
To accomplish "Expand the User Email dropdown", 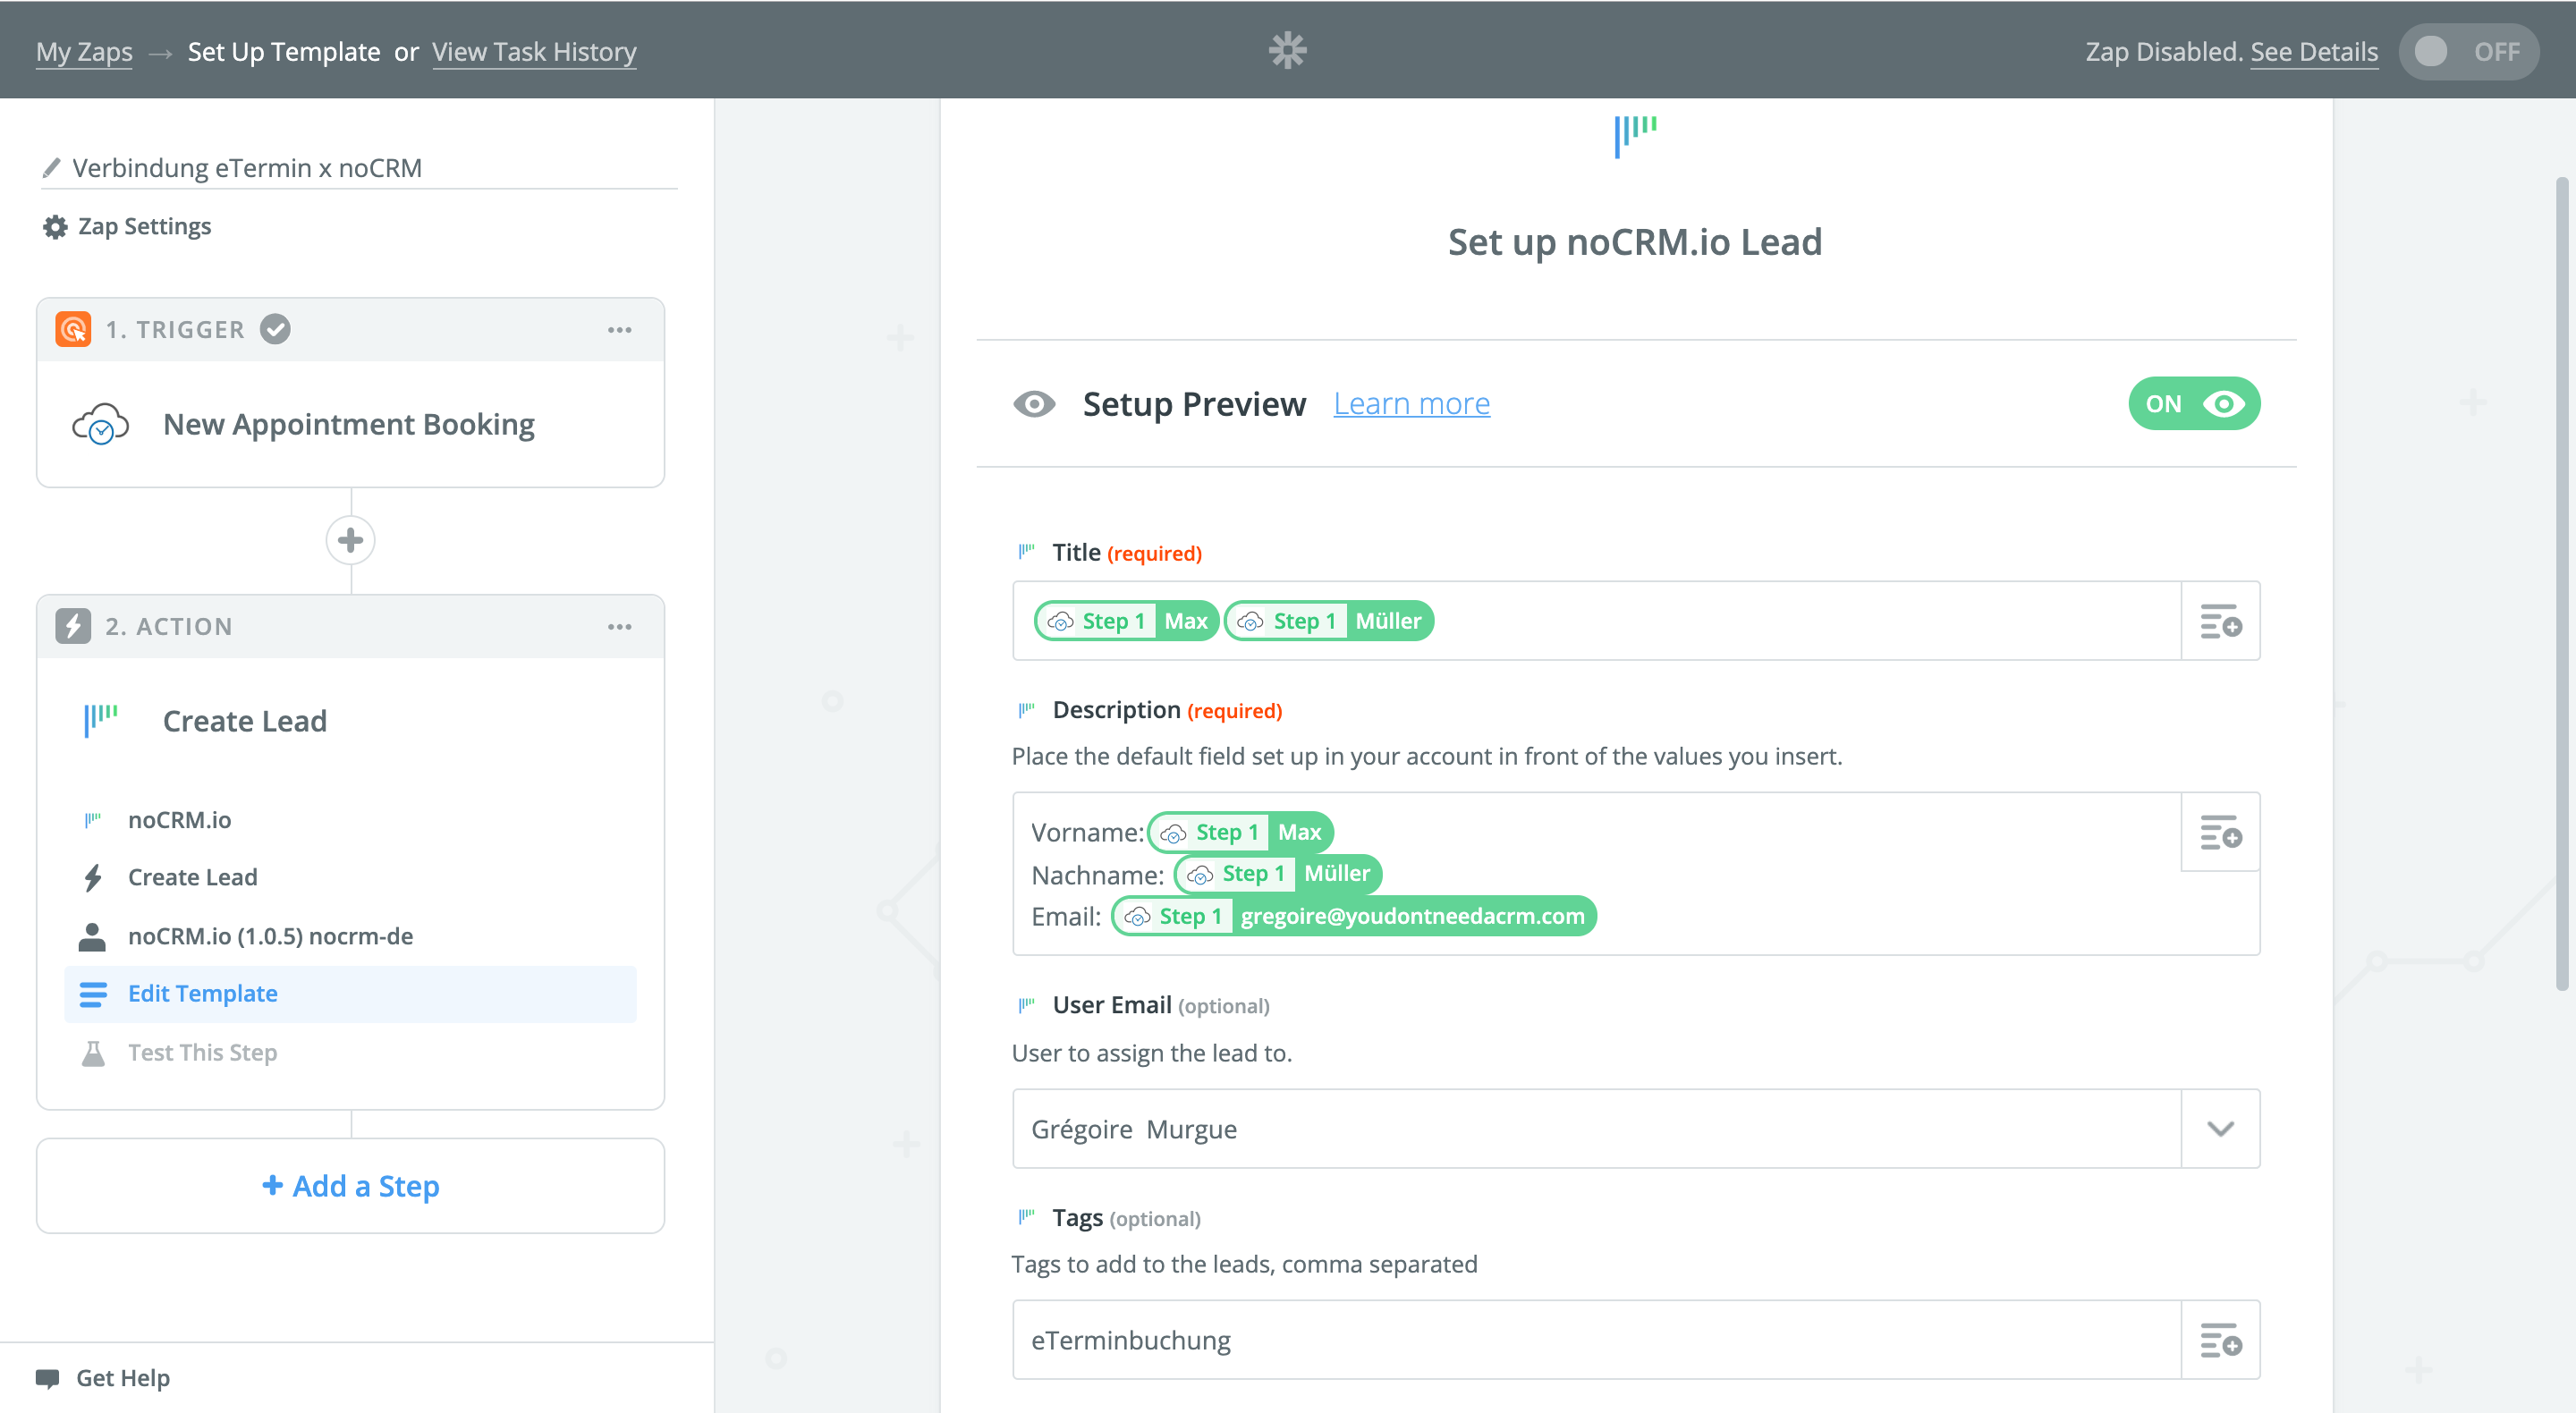I will pyautogui.click(x=2220, y=1129).
